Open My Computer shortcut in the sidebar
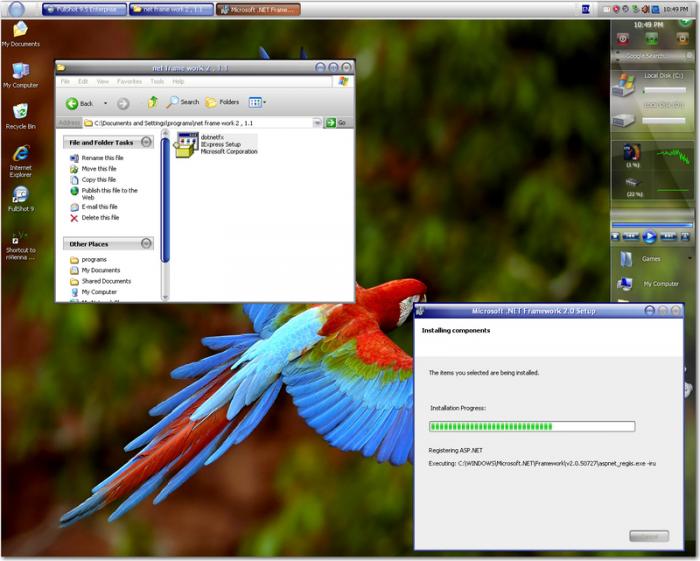Image resolution: width=700 pixels, height=561 pixels. (648, 284)
